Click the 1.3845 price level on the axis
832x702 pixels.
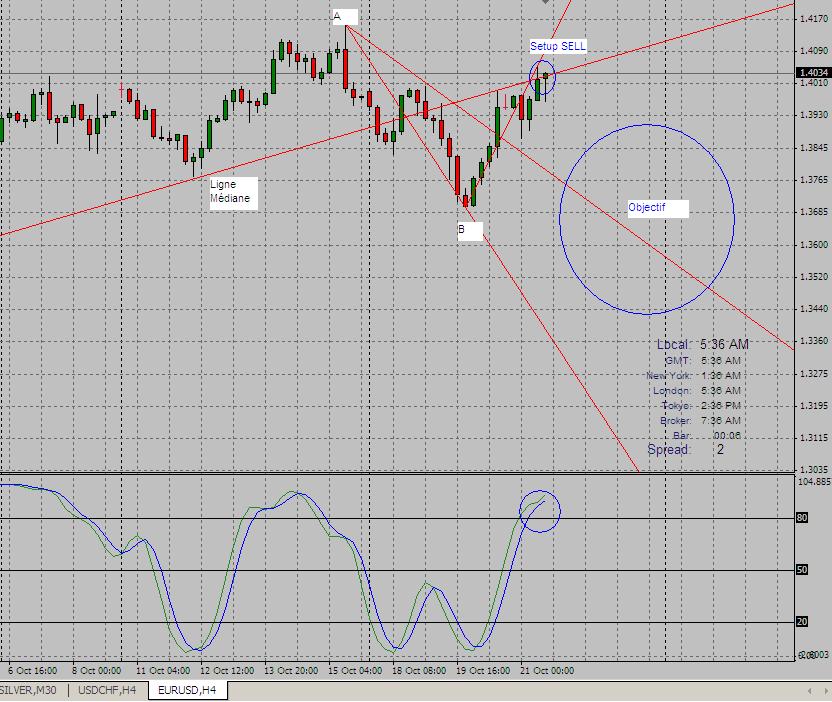tap(813, 148)
